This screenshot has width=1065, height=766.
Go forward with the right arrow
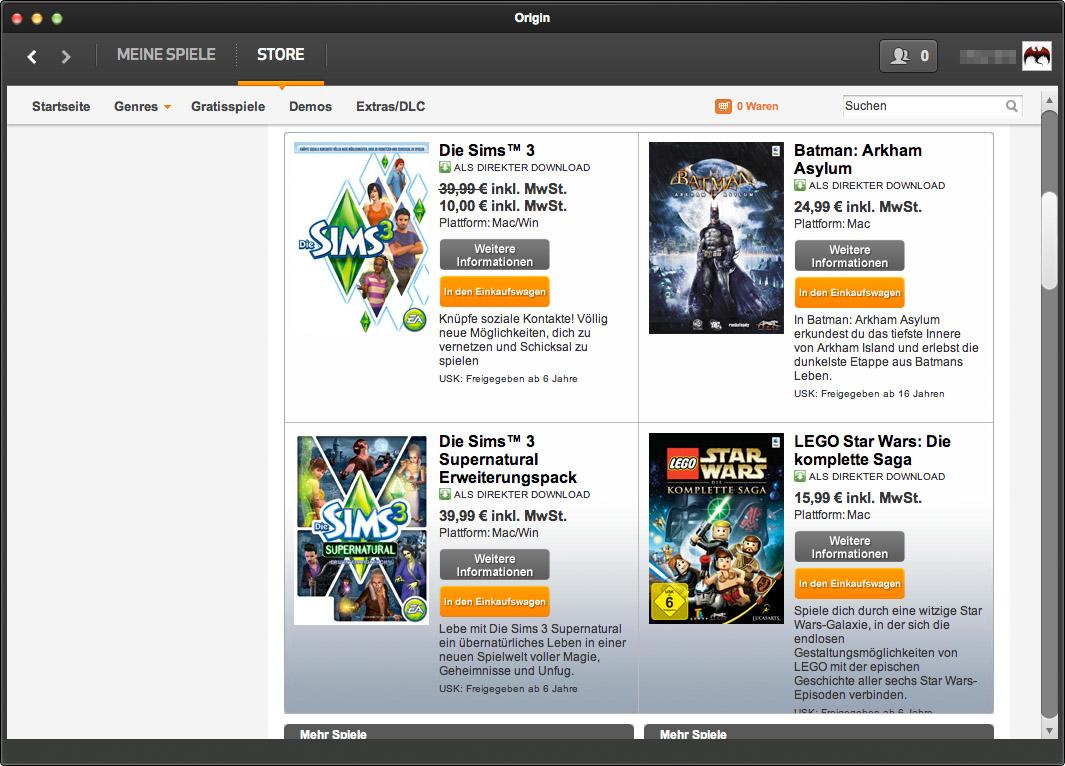tap(65, 56)
